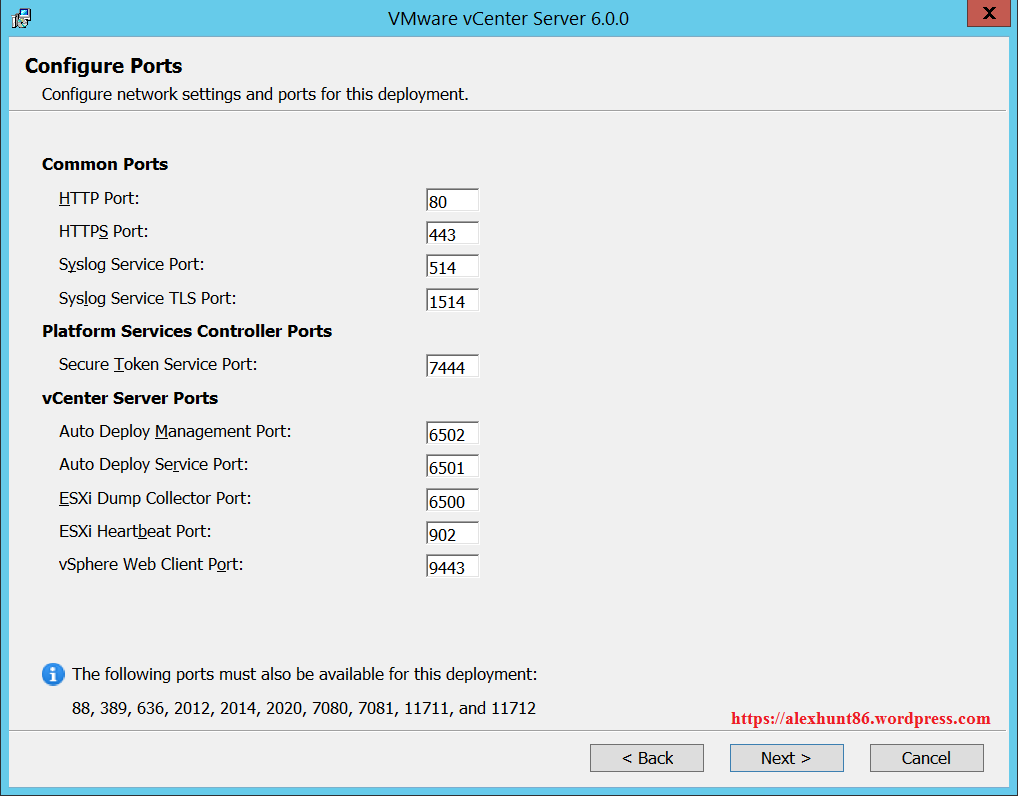Click the Syslog Service Port field

click(x=452, y=267)
